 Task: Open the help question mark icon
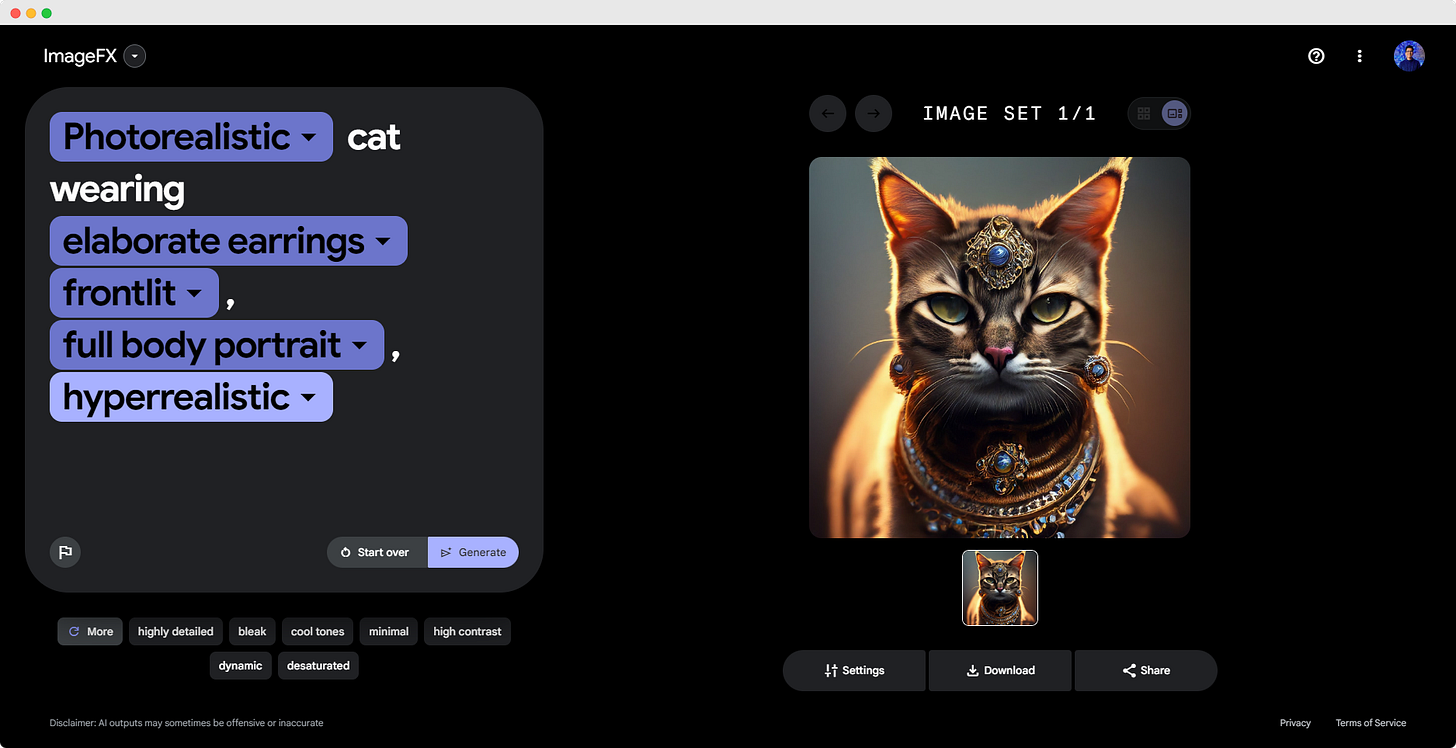[1316, 56]
